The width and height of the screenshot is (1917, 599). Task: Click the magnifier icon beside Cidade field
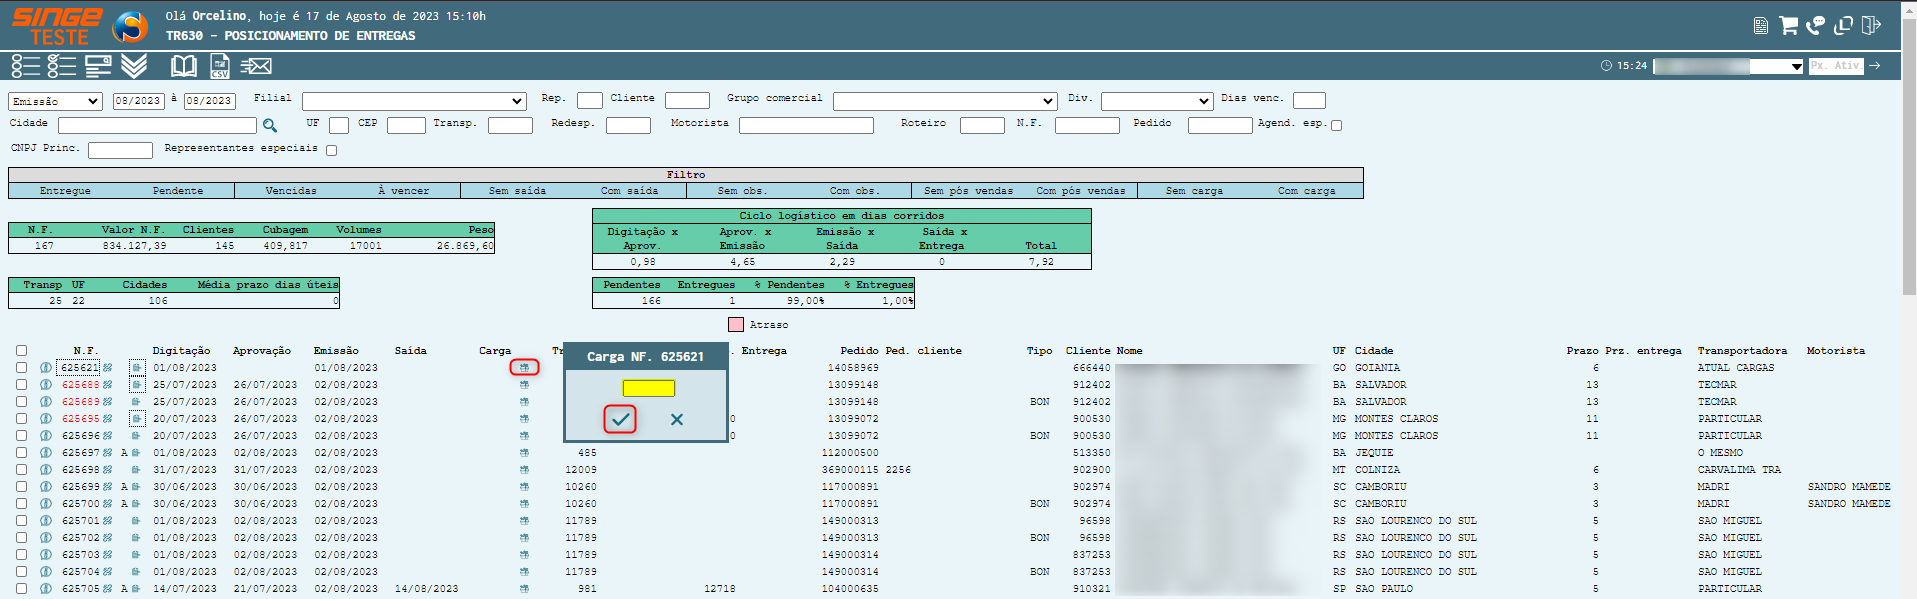270,125
